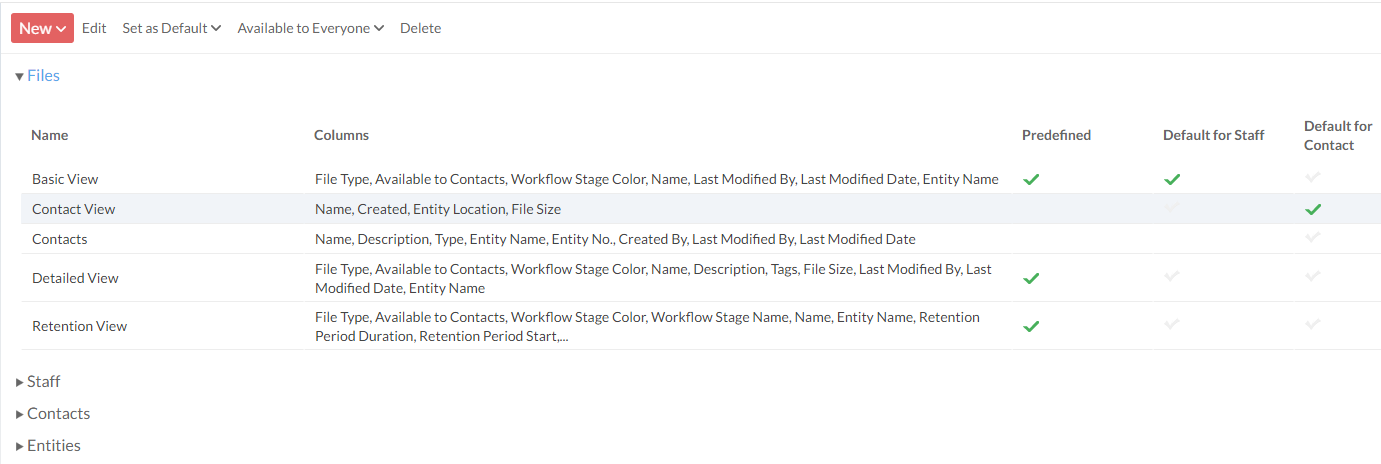This screenshot has width=1381, height=464.
Task: Open the New dropdown button
Action: (42, 28)
